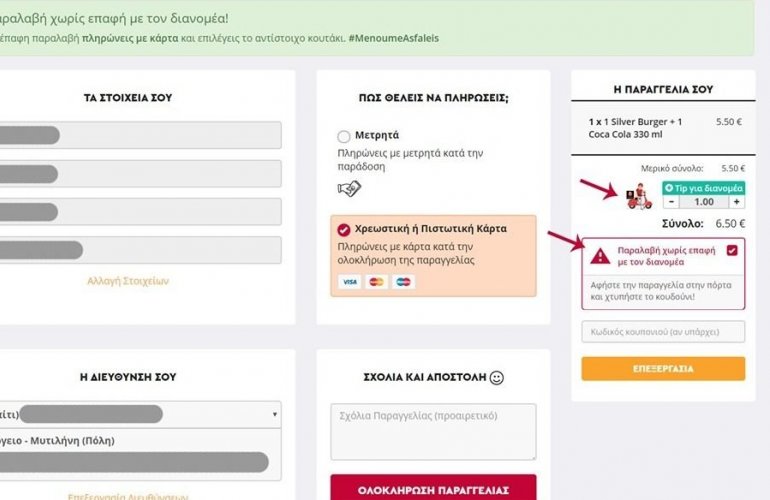
Task: Click the delivery scooter rider icon
Action: 639,196
